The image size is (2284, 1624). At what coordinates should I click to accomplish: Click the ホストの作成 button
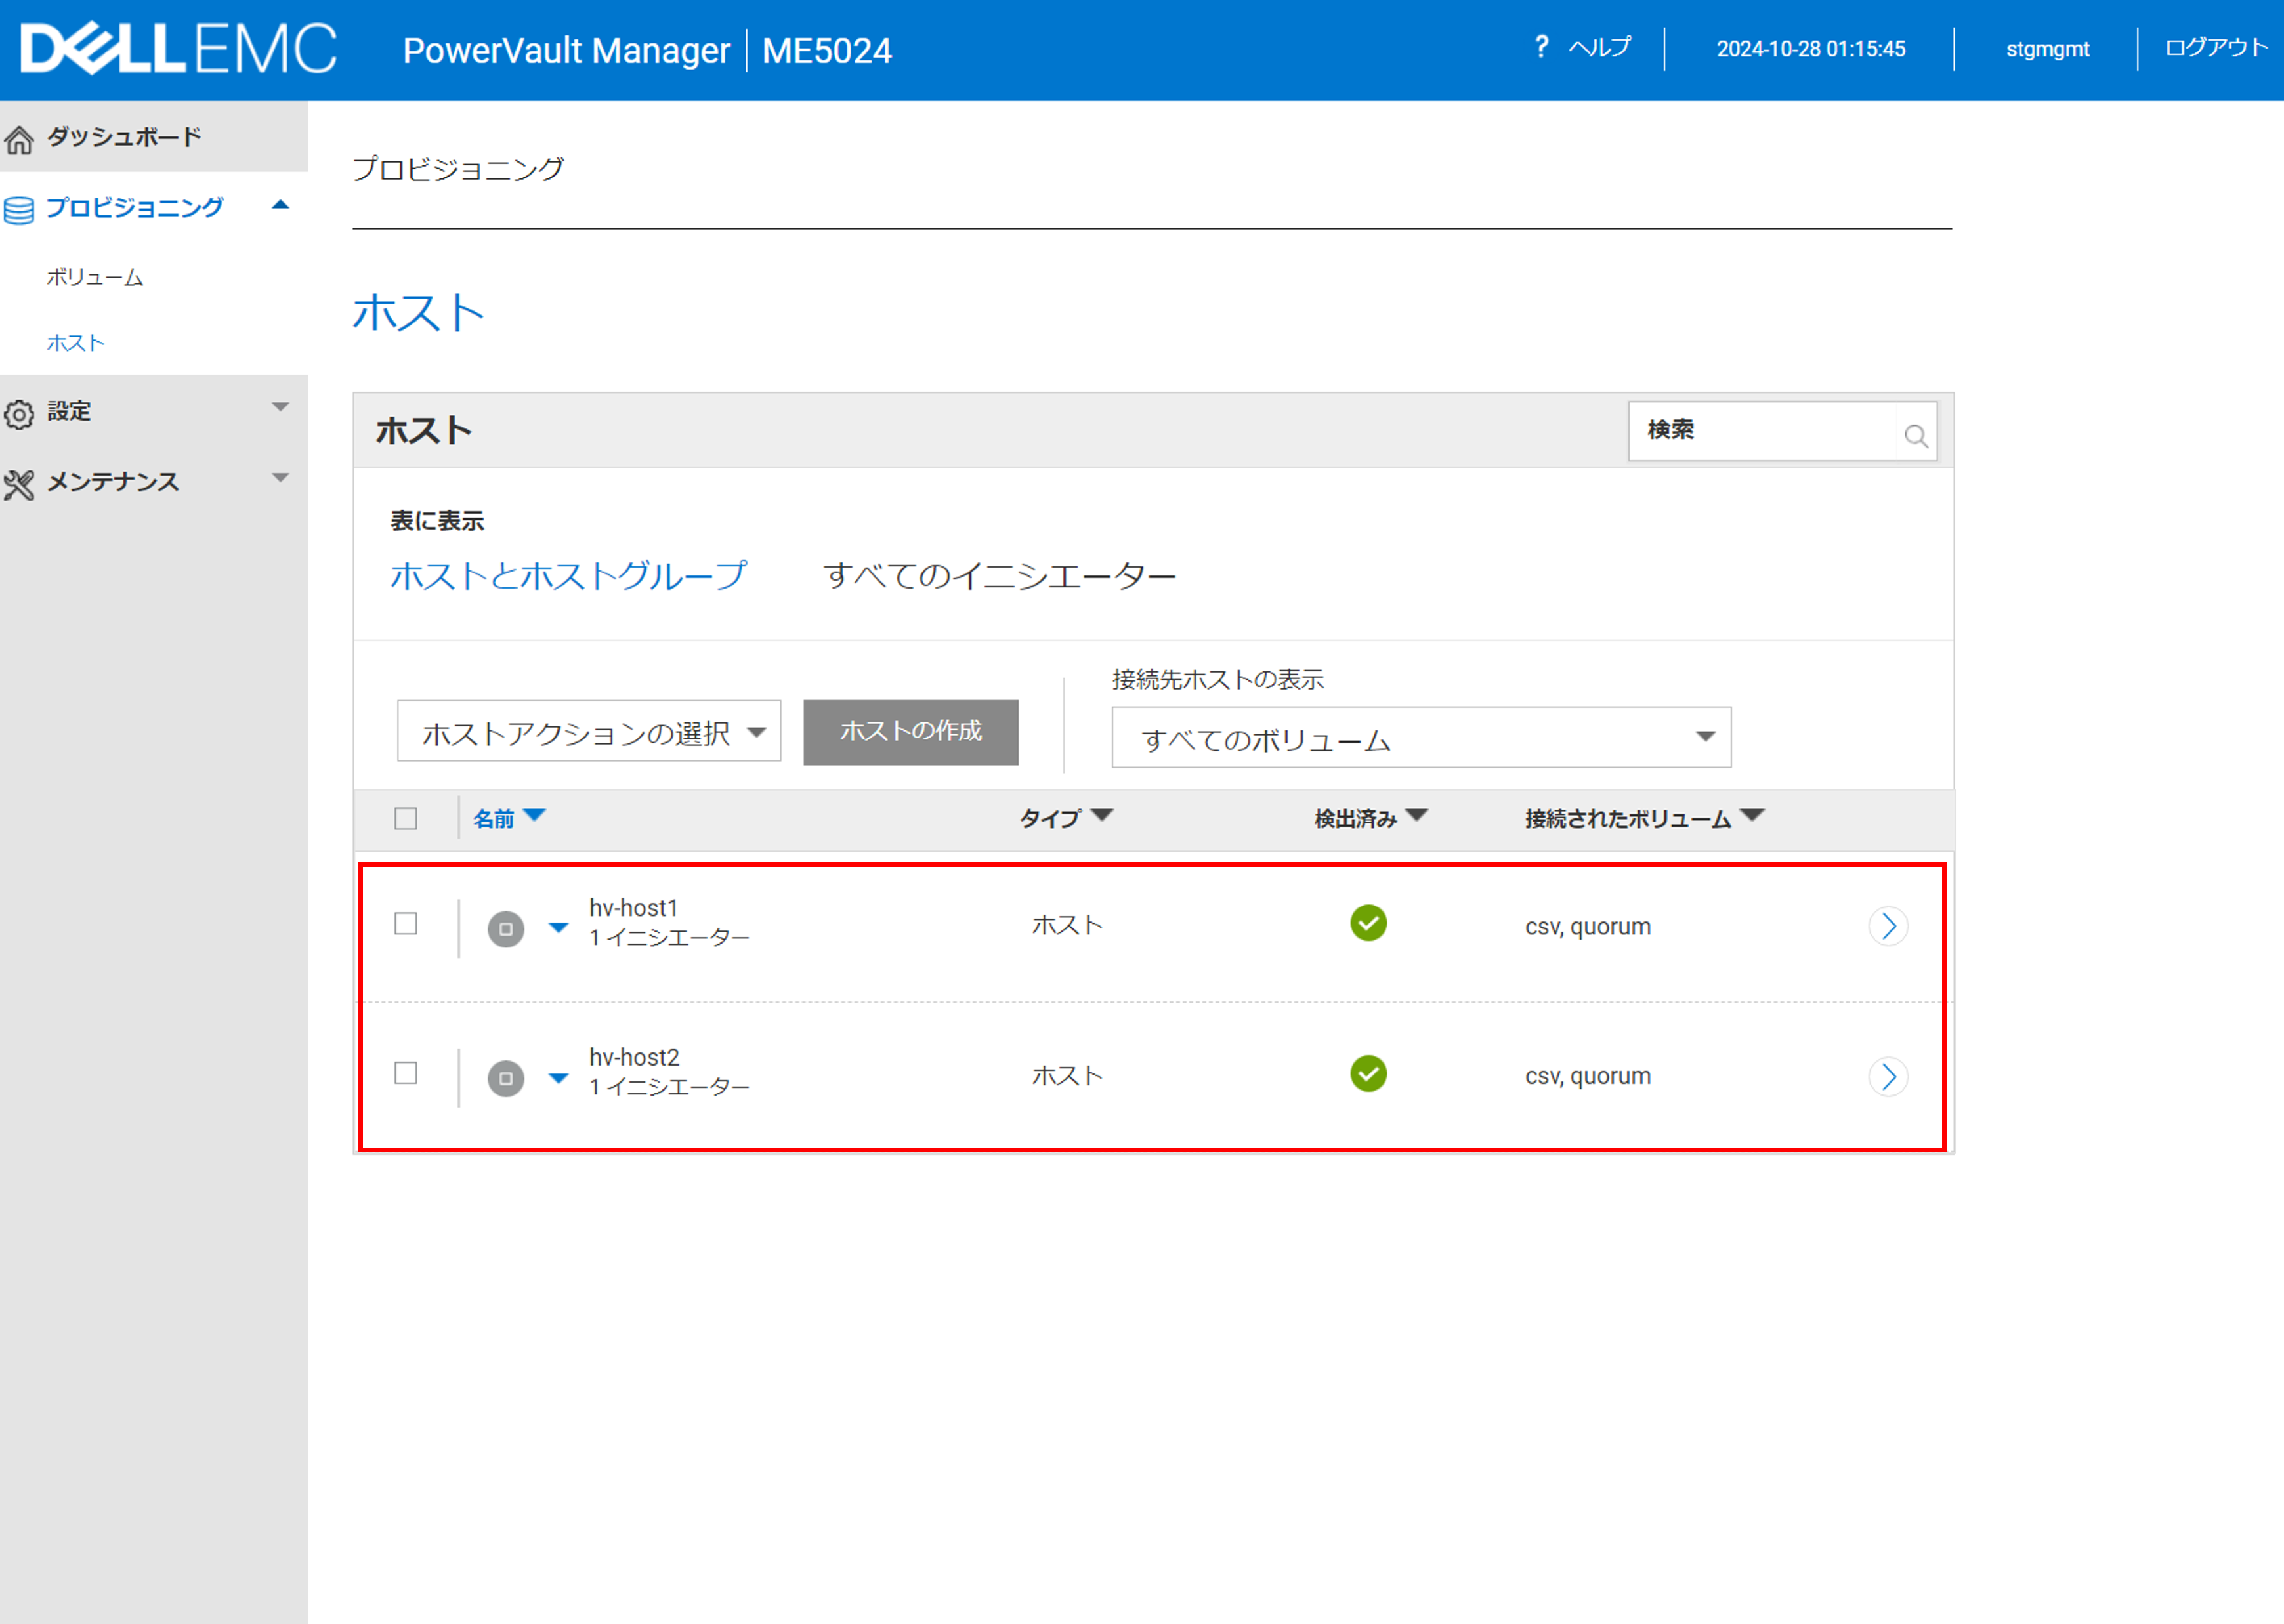point(910,732)
